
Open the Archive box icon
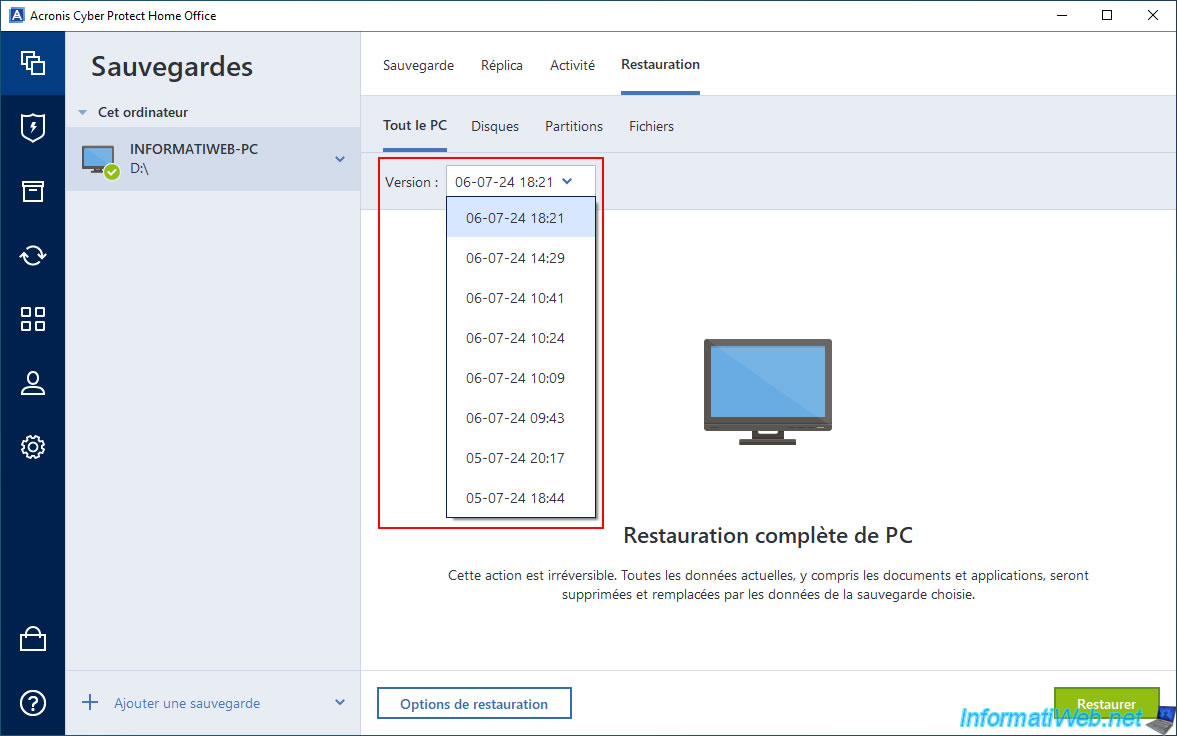click(x=33, y=191)
